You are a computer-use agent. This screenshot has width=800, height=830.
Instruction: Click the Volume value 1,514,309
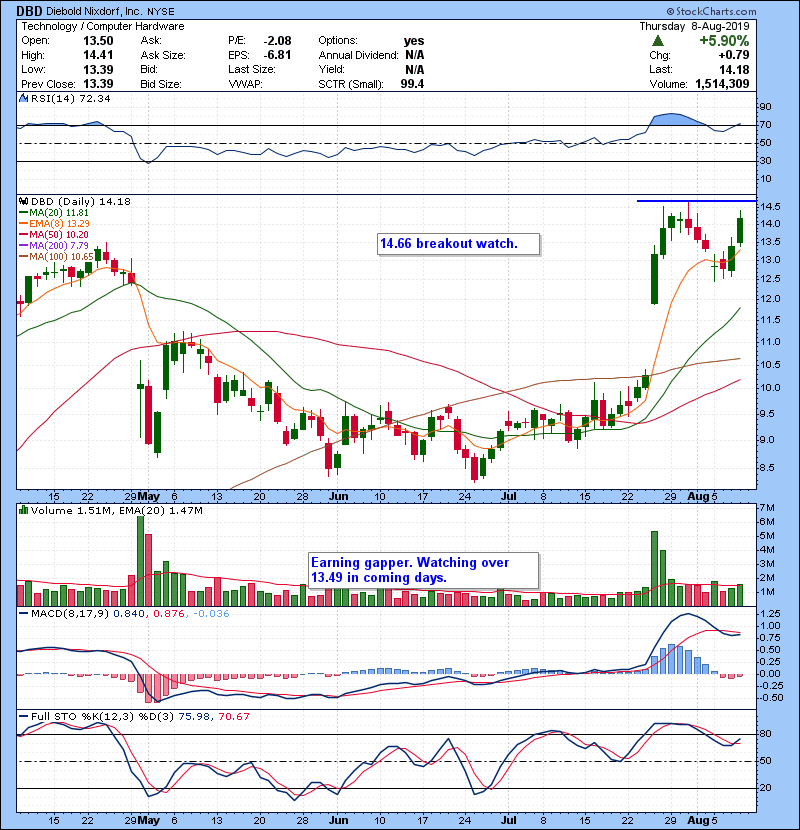click(x=722, y=84)
